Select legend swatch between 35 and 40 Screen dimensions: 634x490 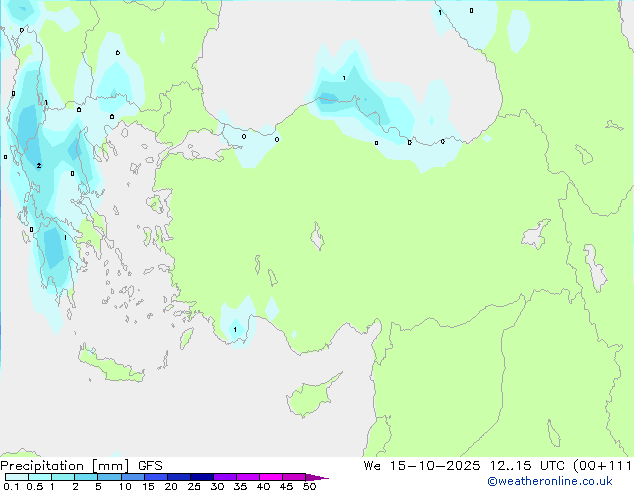[x=248, y=477]
